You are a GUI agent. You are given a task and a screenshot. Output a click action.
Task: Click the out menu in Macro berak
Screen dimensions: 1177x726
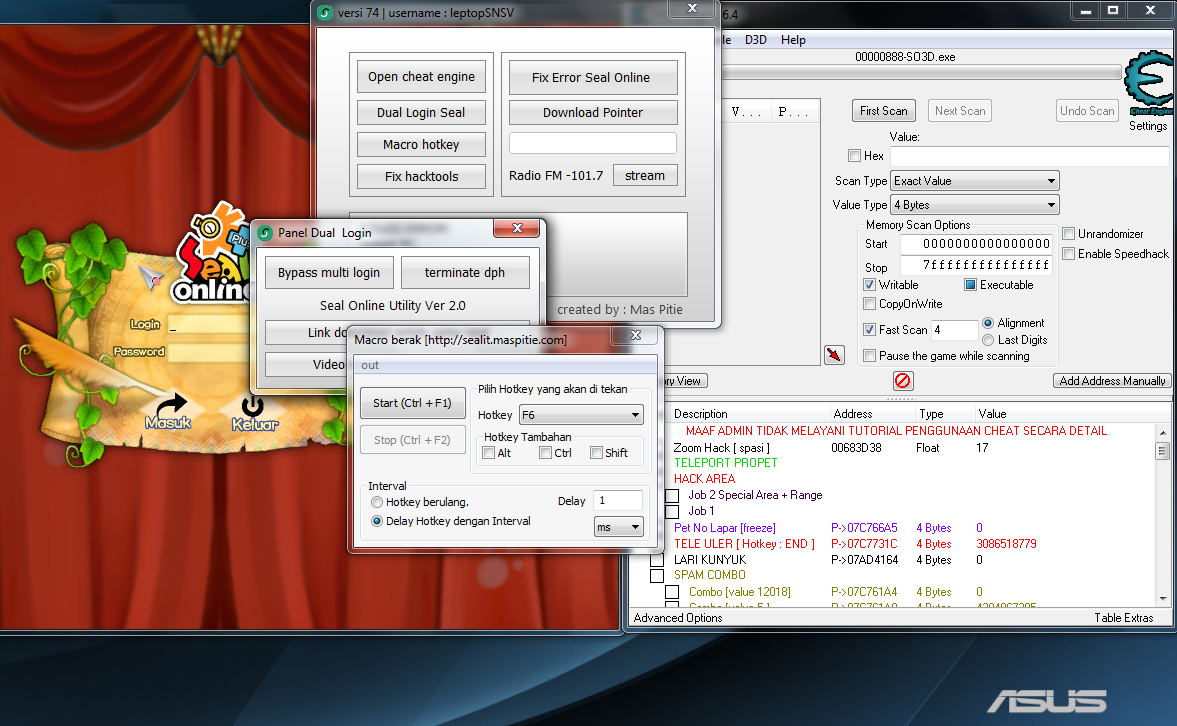point(370,365)
